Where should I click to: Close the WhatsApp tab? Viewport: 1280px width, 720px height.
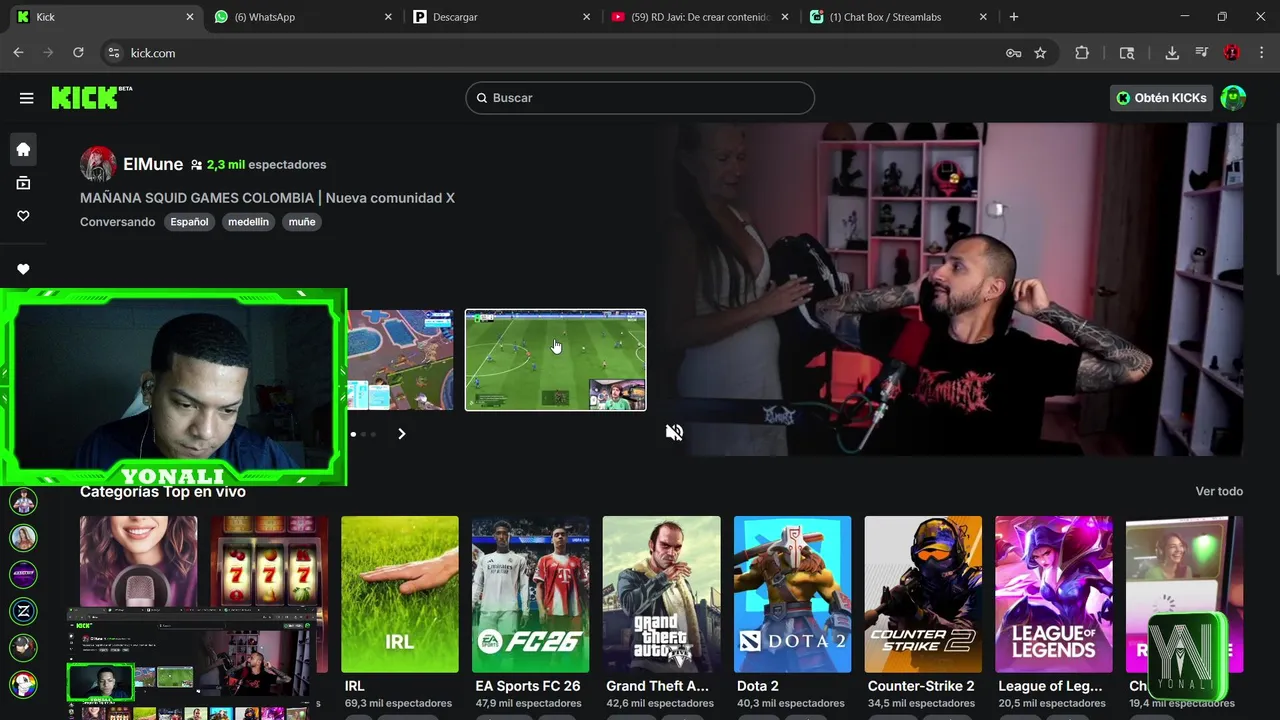[x=388, y=17]
